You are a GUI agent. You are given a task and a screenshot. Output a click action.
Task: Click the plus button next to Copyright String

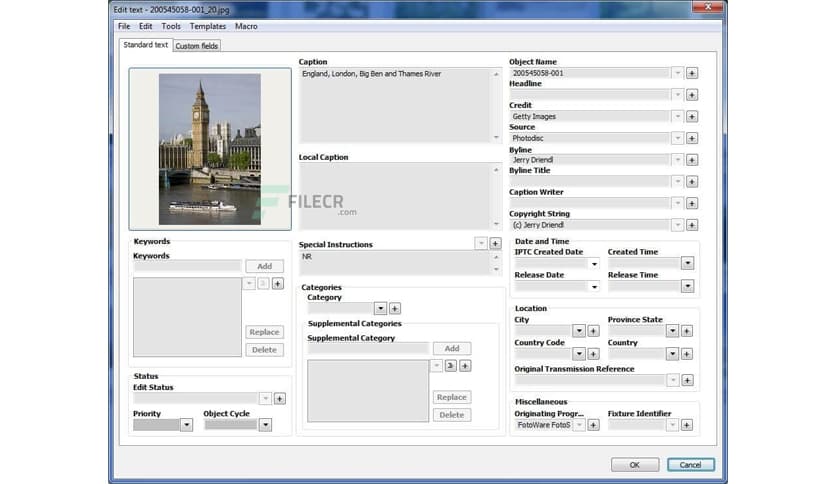pyautogui.click(x=692, y=225)
